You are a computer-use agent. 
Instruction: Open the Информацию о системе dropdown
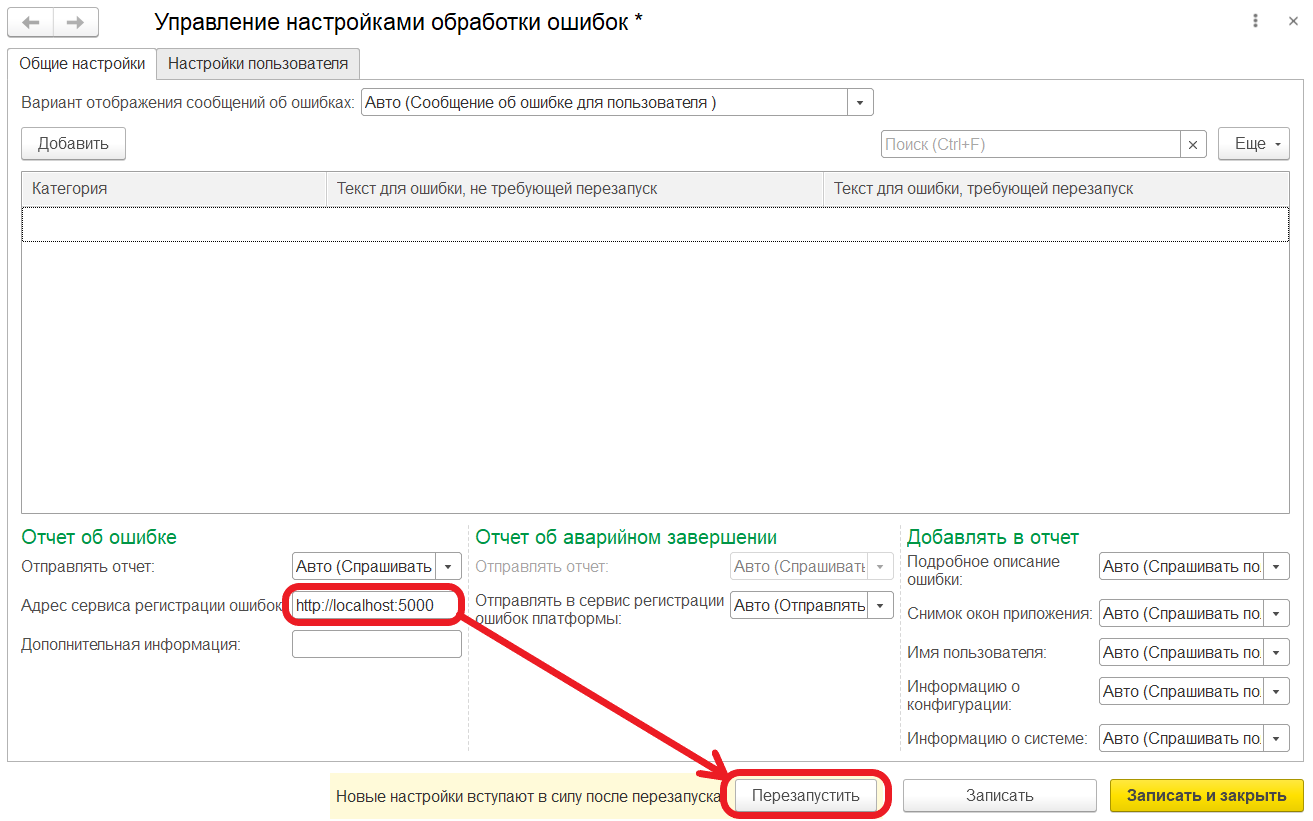click(x=1277, y=739)
